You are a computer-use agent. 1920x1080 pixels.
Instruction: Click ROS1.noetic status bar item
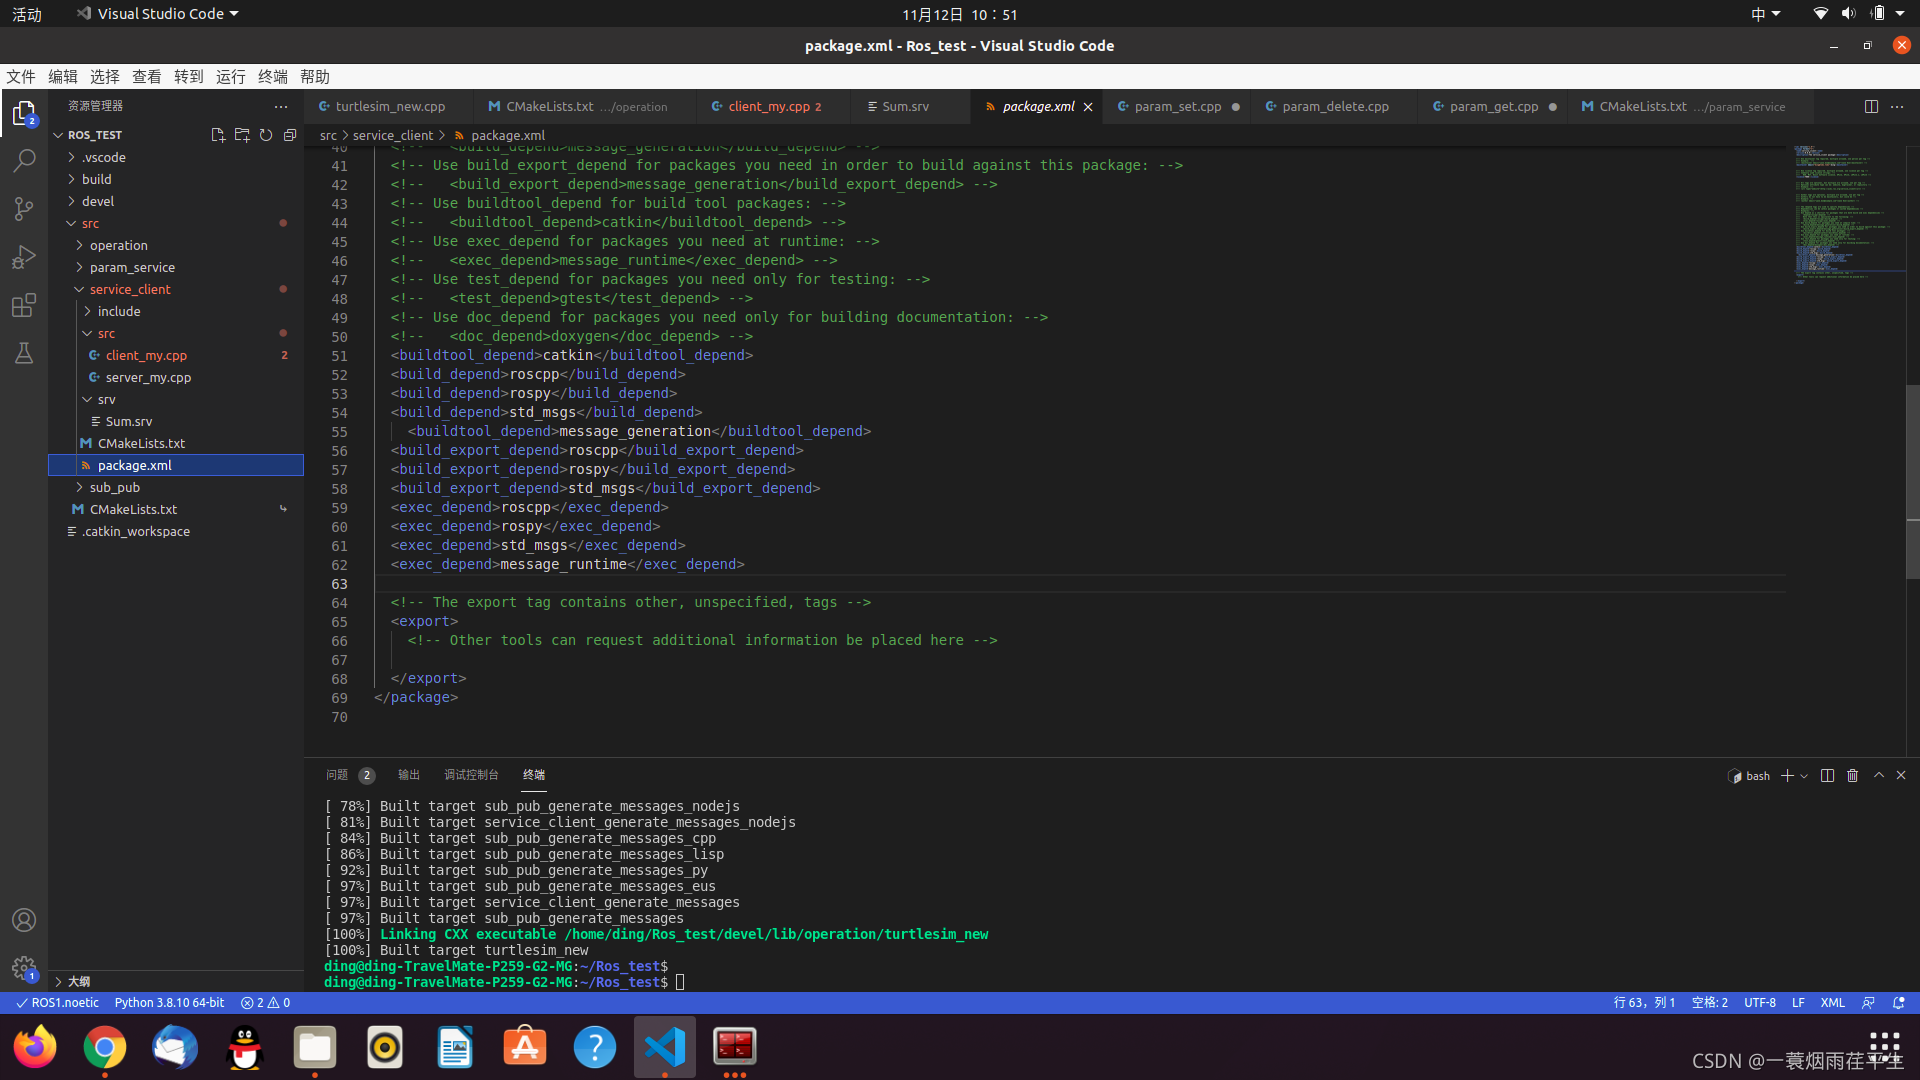tap(57, 1002)
